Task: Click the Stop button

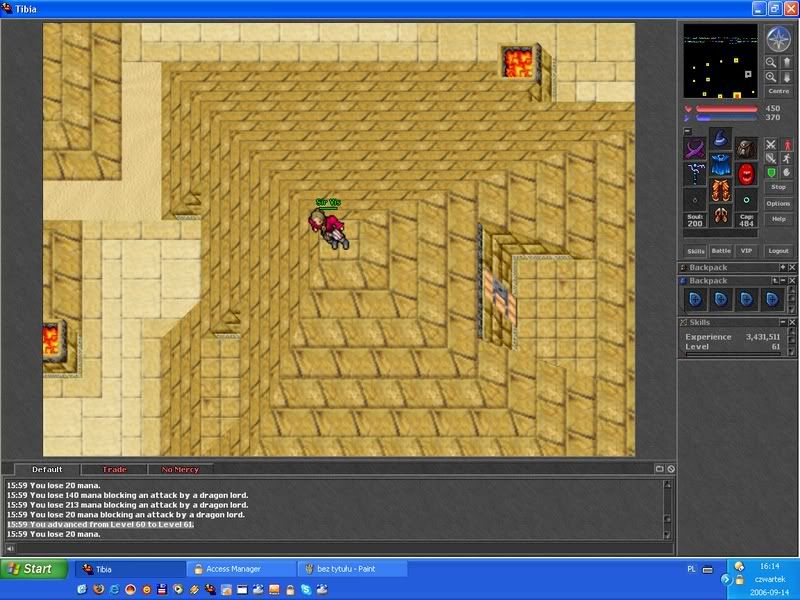Action: coord(779,187)
